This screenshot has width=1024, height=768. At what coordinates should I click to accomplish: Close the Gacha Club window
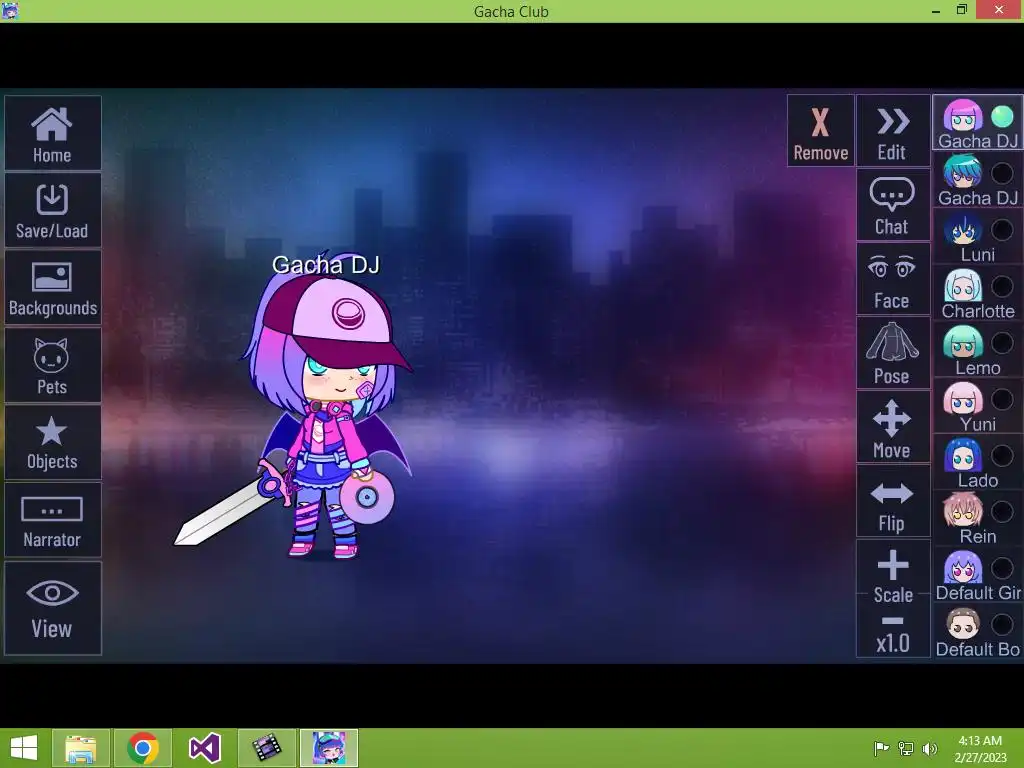[999, 10]
